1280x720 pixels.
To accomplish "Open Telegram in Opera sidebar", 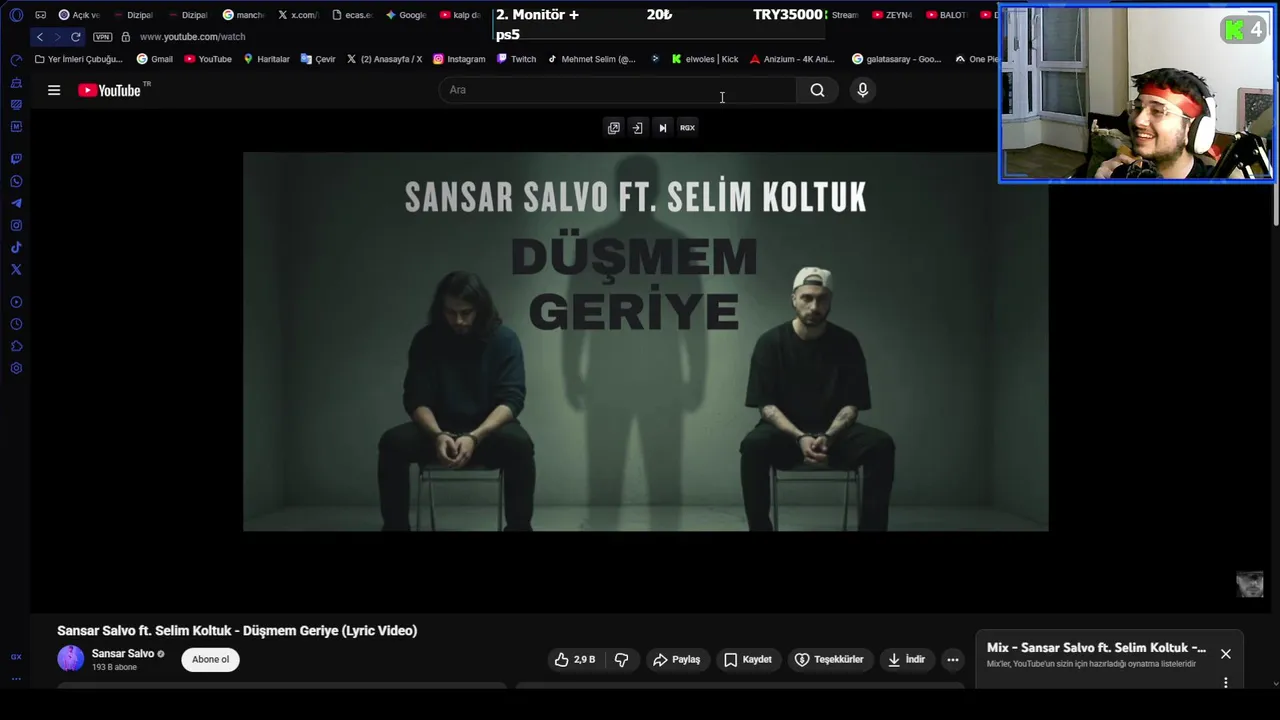I will (x=16, y=203).
